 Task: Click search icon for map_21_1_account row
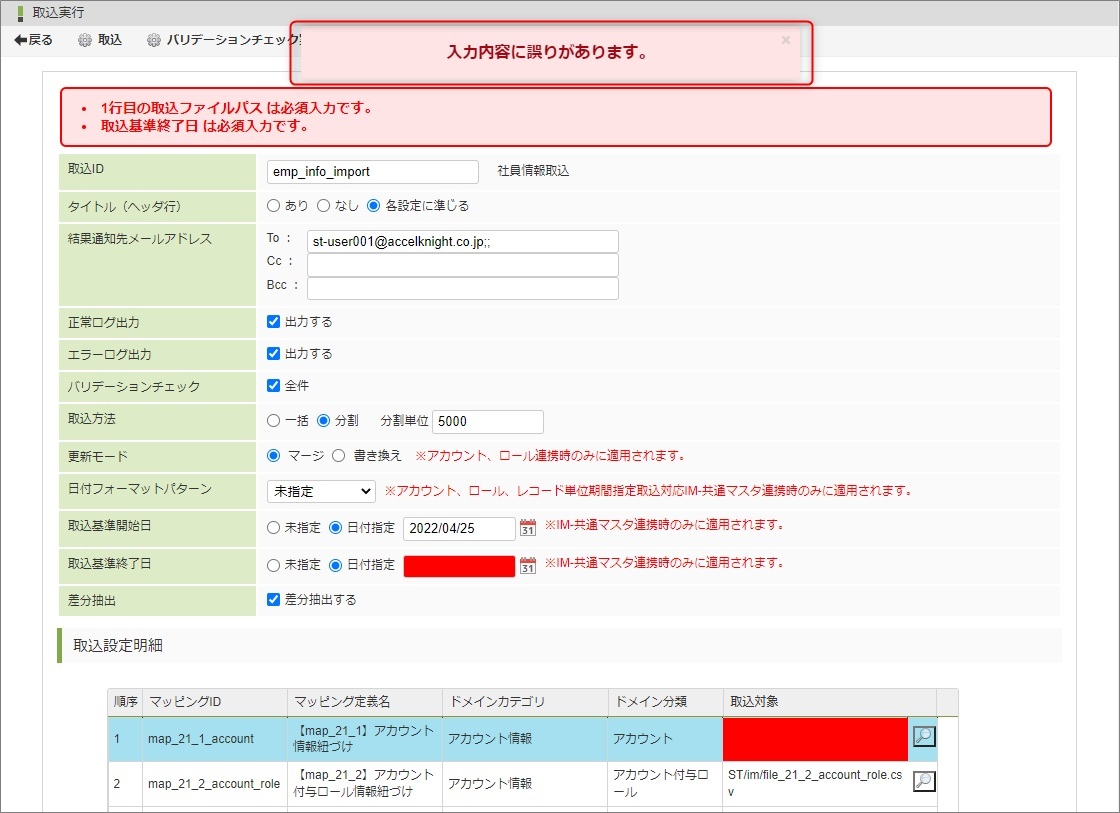pyautogui.click(x=924, y=737)
